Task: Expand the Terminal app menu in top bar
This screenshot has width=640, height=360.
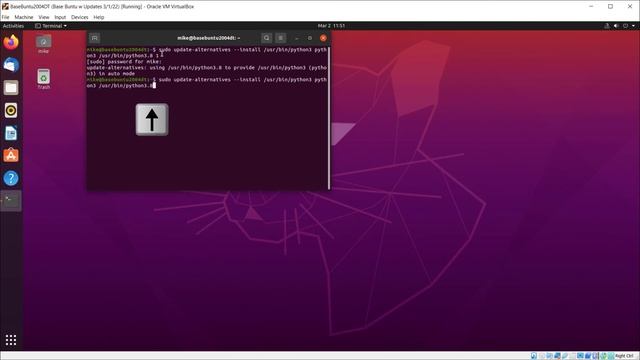Action: coord(51,26)
